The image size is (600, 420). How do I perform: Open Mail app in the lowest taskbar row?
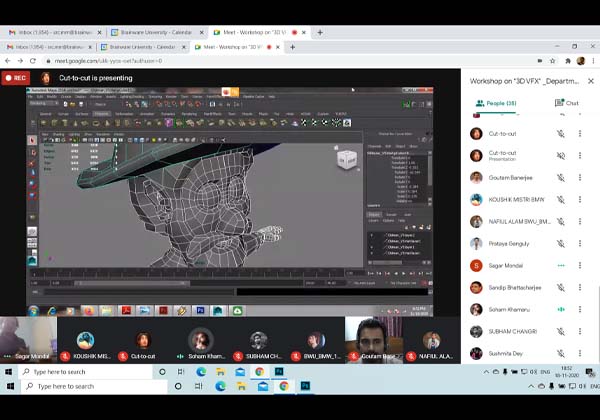coord(263,386)
